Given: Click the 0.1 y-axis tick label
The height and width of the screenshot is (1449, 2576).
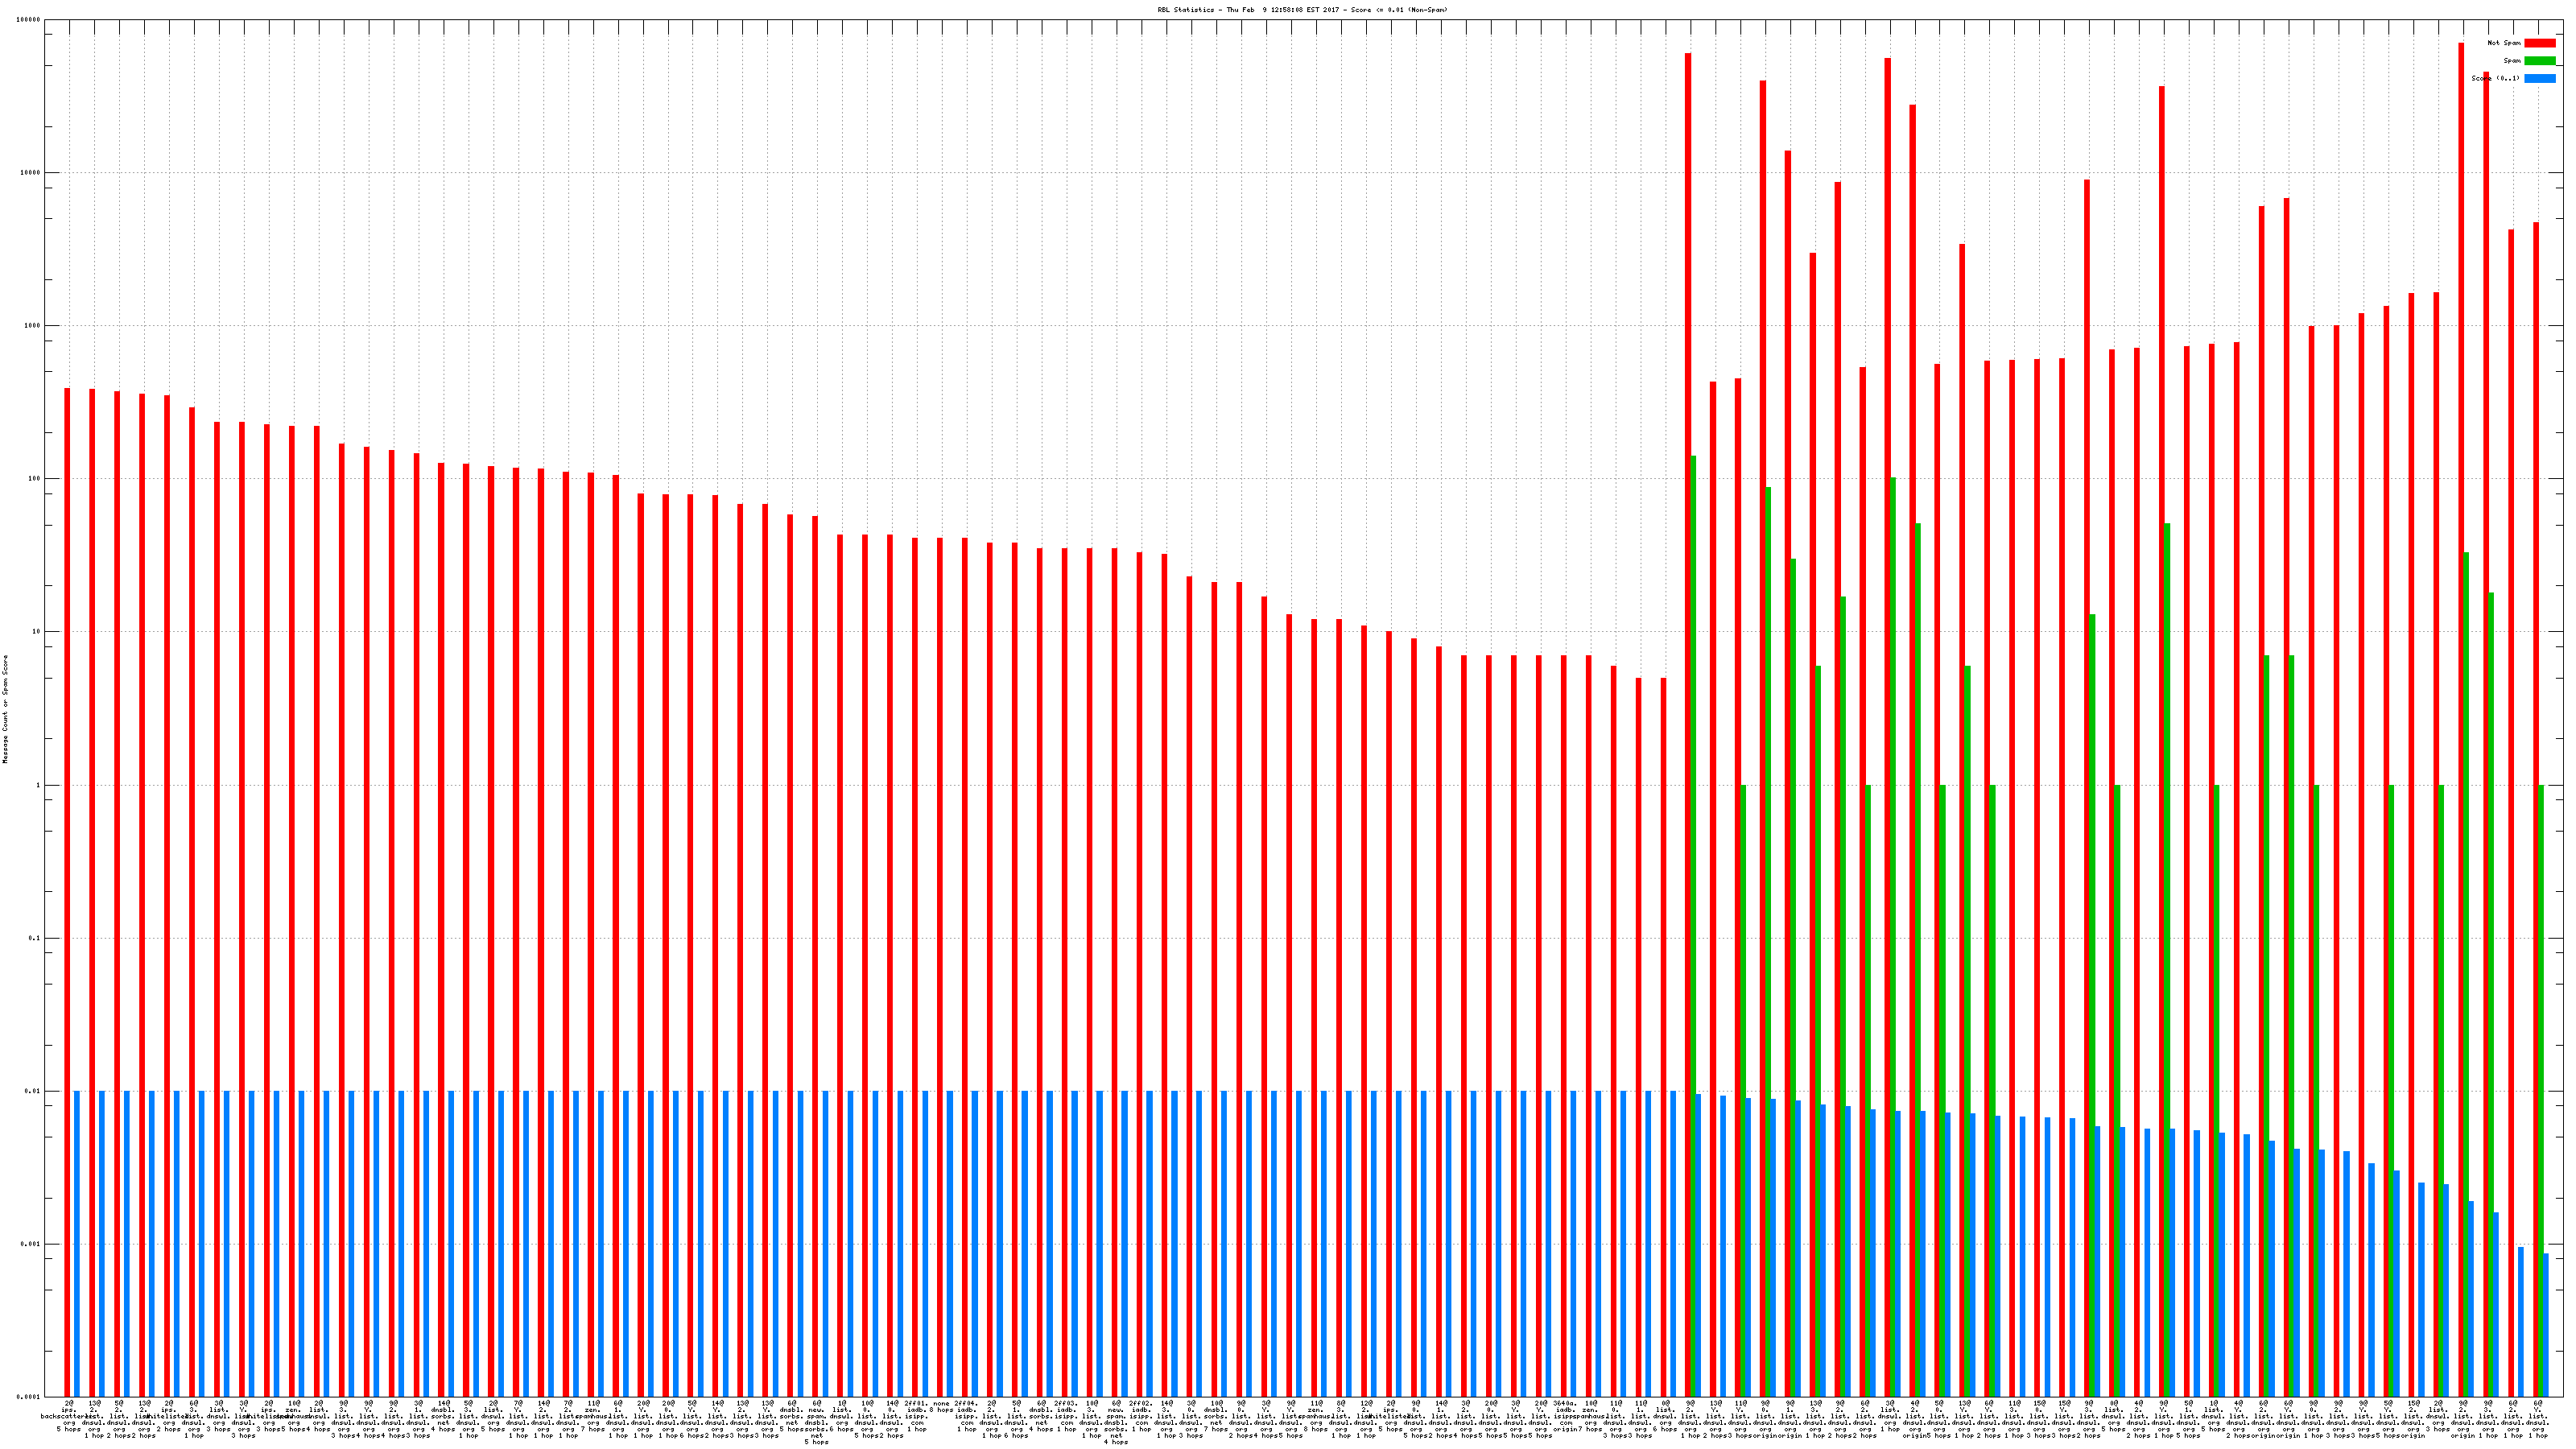Looking at the screenshot, I should click(35, 938).
